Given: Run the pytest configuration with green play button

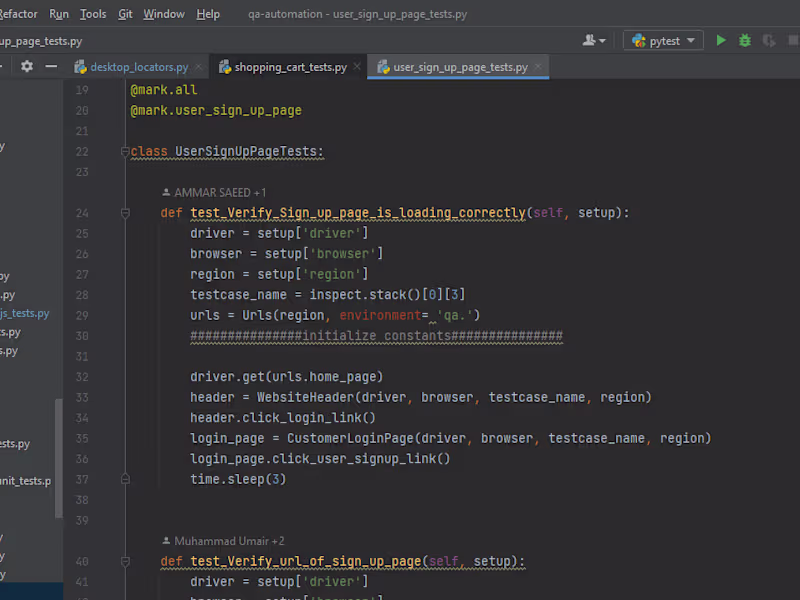Looking at the screenshot, I should click(721, 41).
